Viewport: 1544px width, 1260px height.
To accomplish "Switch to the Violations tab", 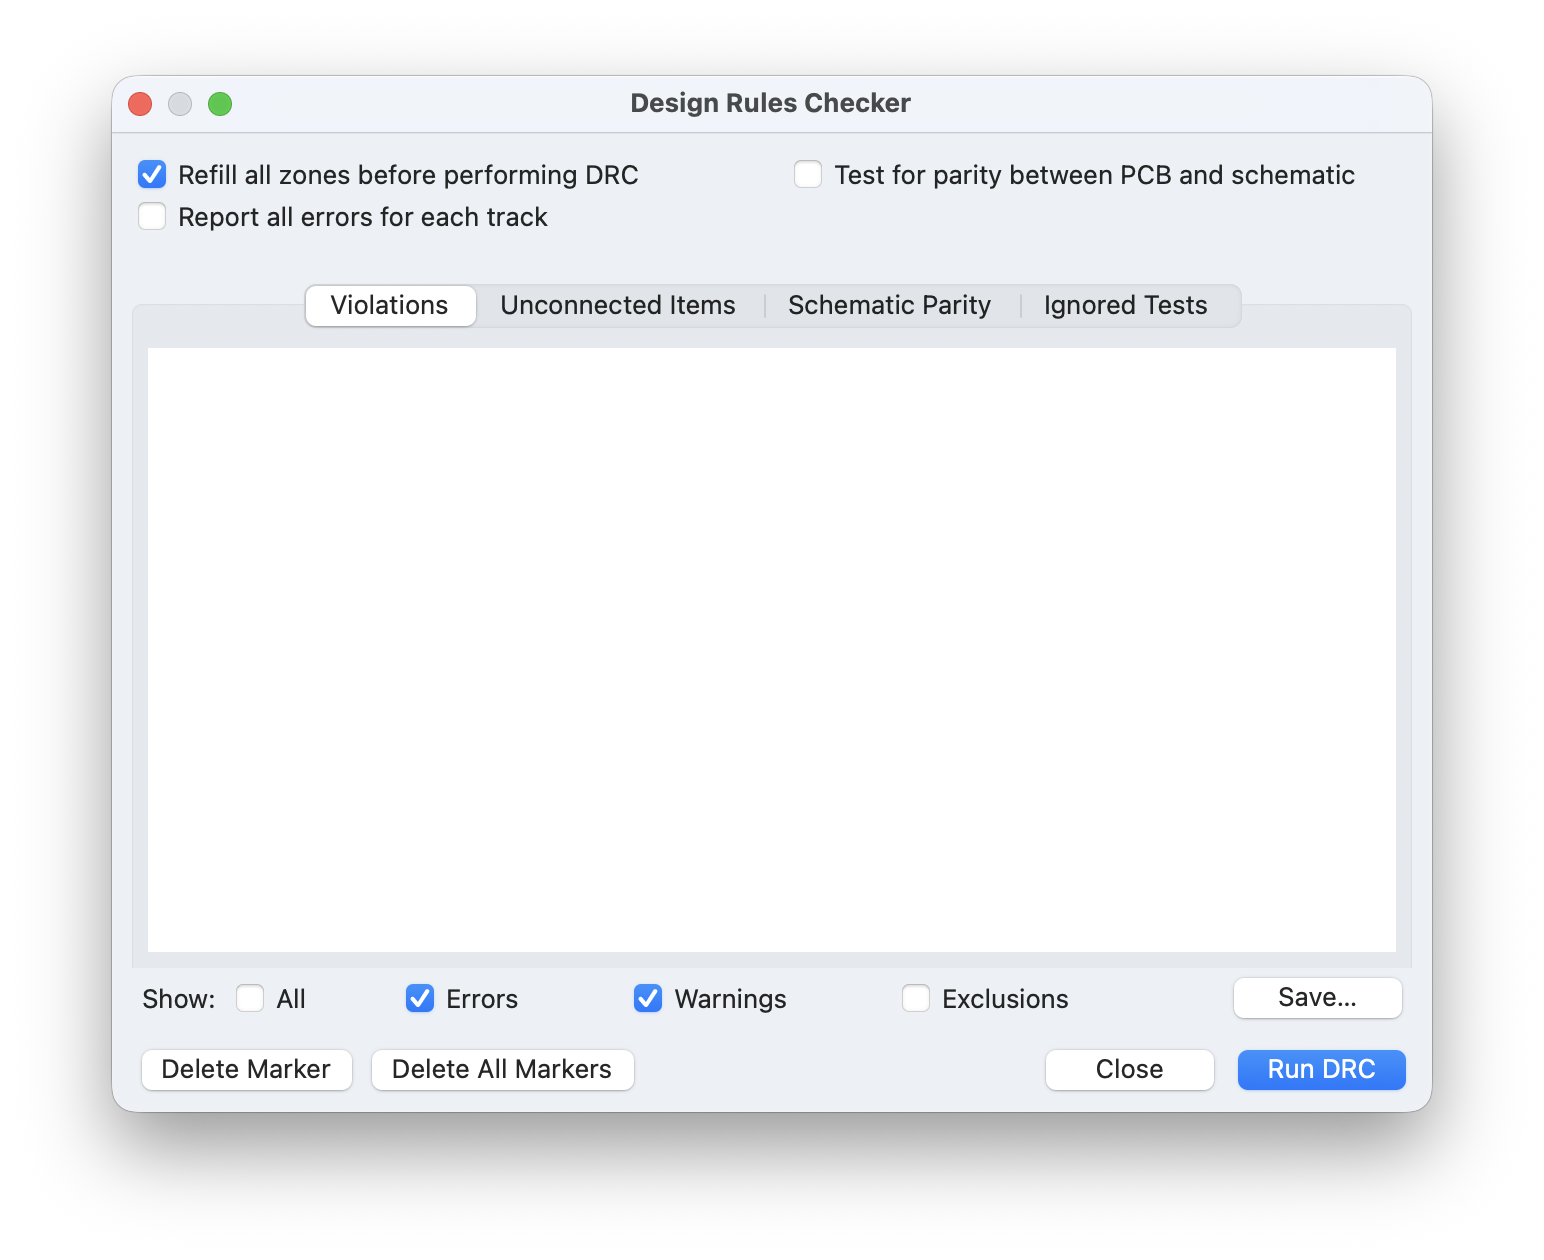I will pyautogui.click(x=390, y=306).
